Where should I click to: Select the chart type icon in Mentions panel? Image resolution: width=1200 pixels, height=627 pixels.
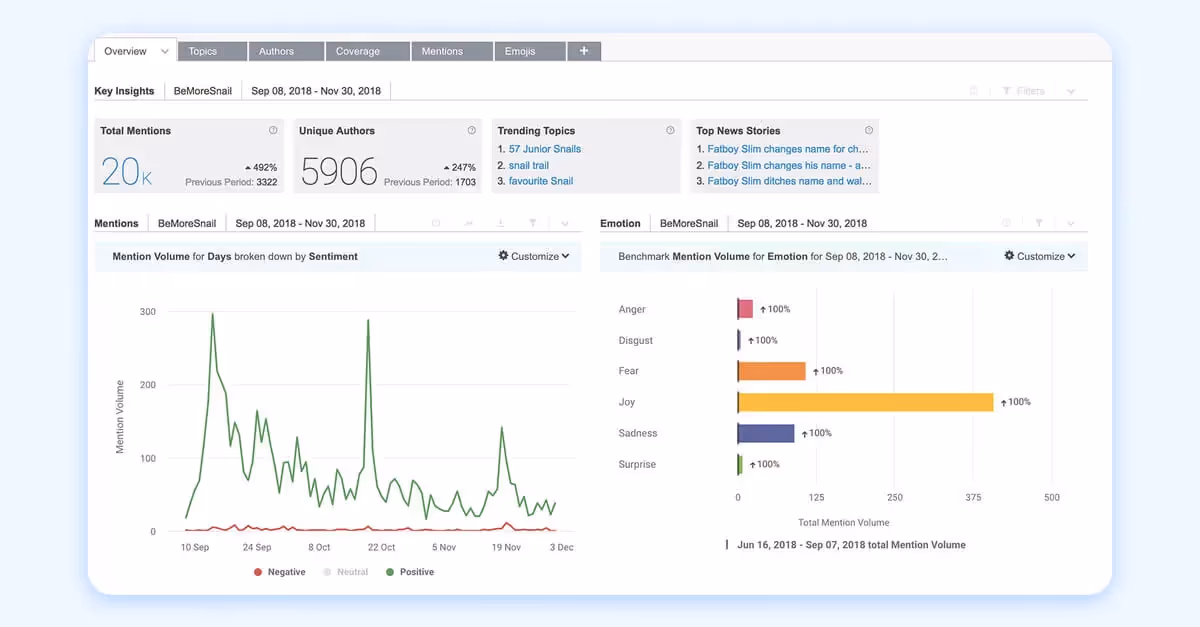click(x=468, y=222)
